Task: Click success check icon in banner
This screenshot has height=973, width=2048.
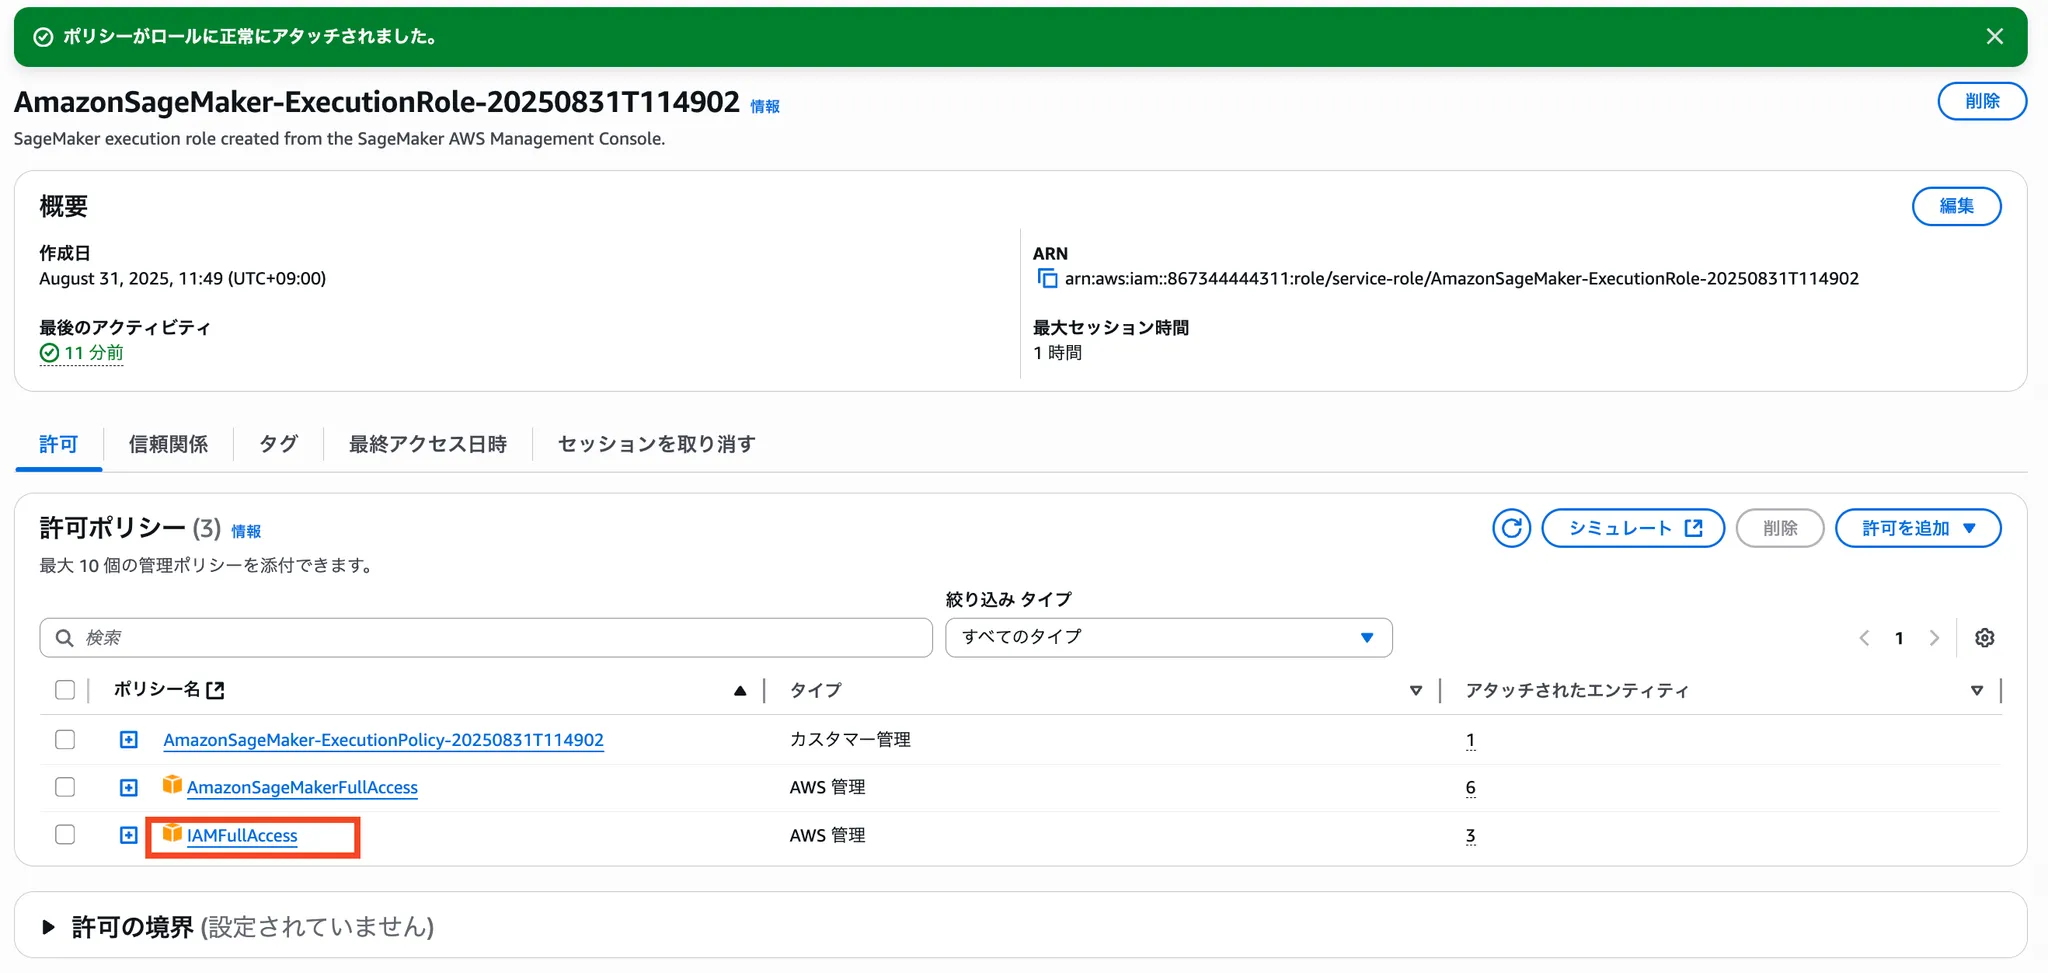Action: pyautogui.click(x=43, y=37)
